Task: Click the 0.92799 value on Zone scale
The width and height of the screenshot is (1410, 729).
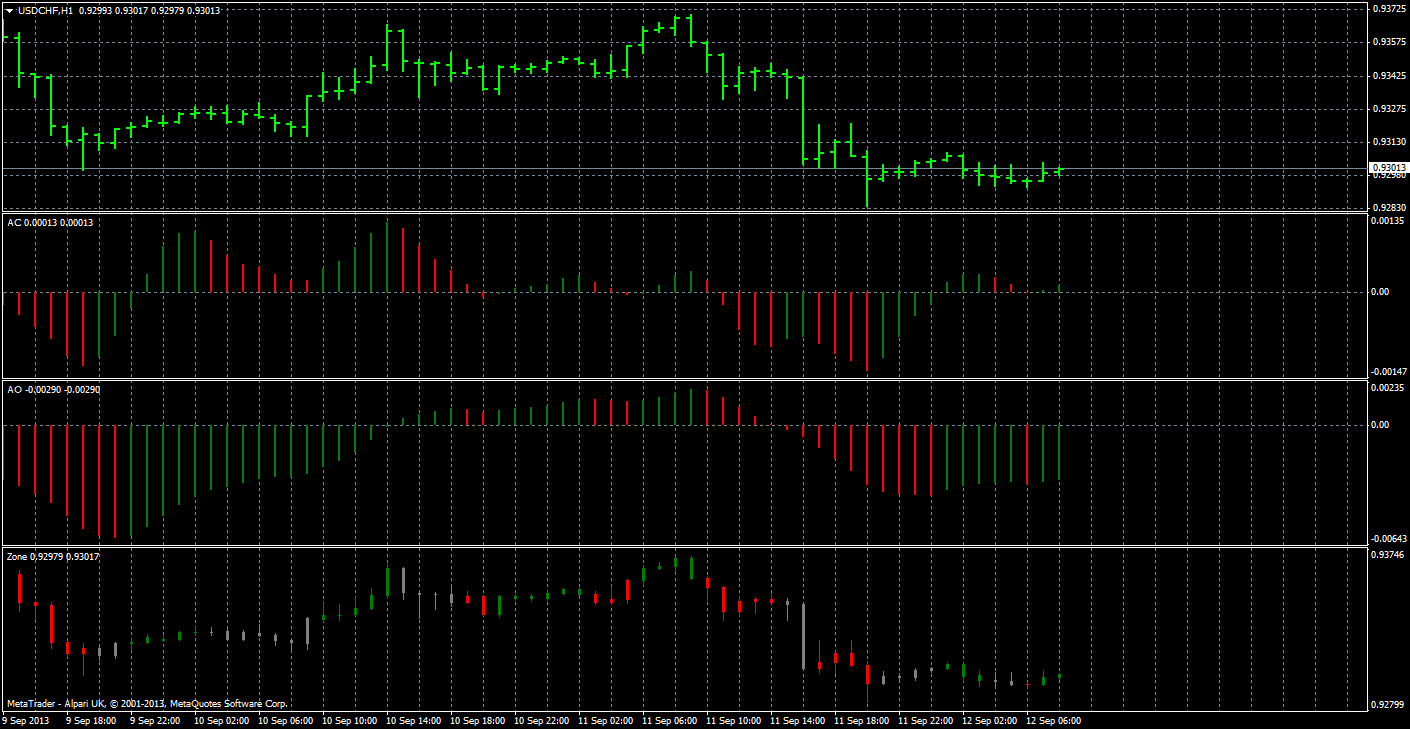Action: (1388, 705)
